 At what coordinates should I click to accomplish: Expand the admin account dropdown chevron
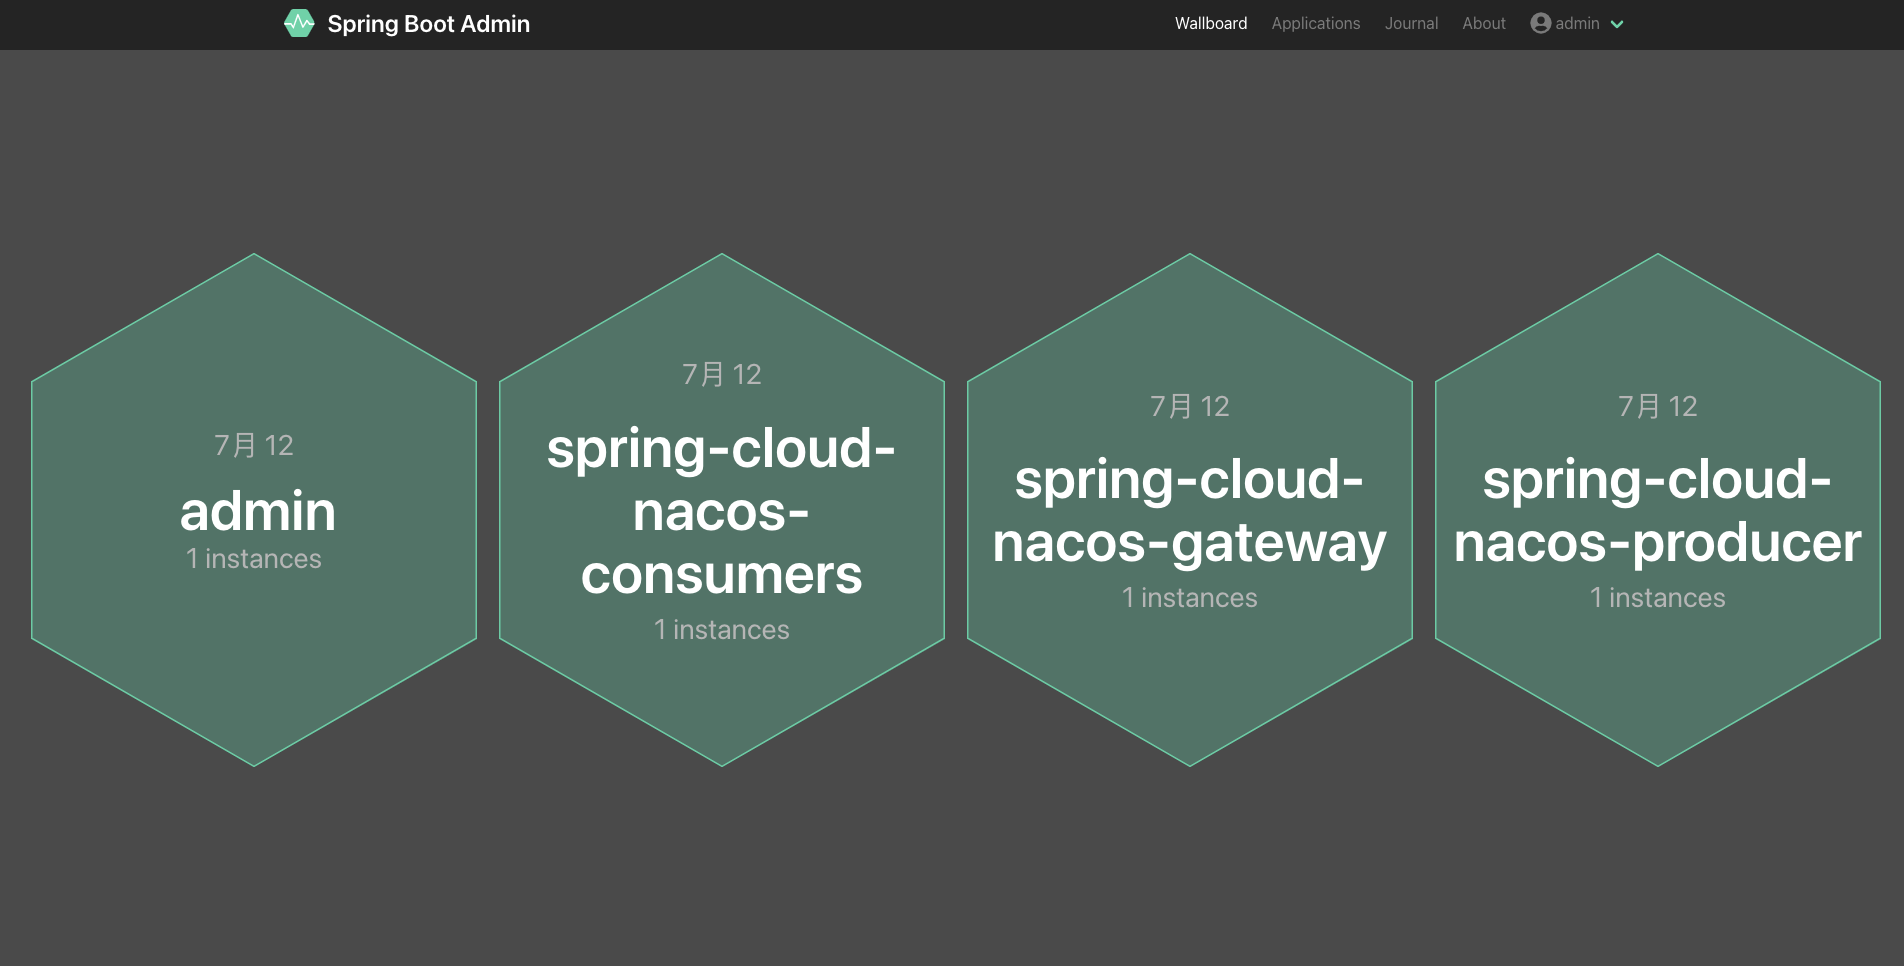(x=1617, y=24)
